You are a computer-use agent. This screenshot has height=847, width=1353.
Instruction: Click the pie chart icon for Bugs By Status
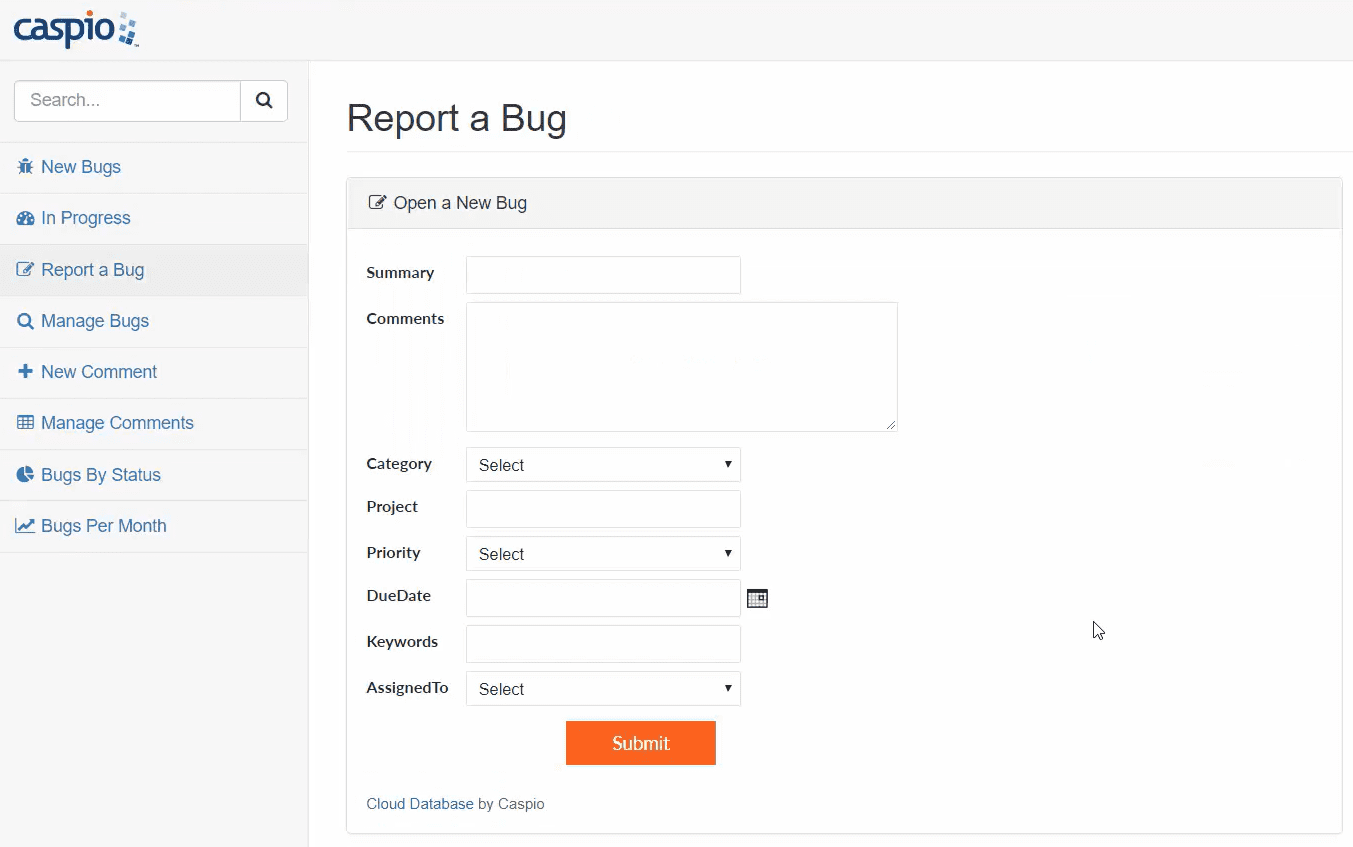point(25,475)
